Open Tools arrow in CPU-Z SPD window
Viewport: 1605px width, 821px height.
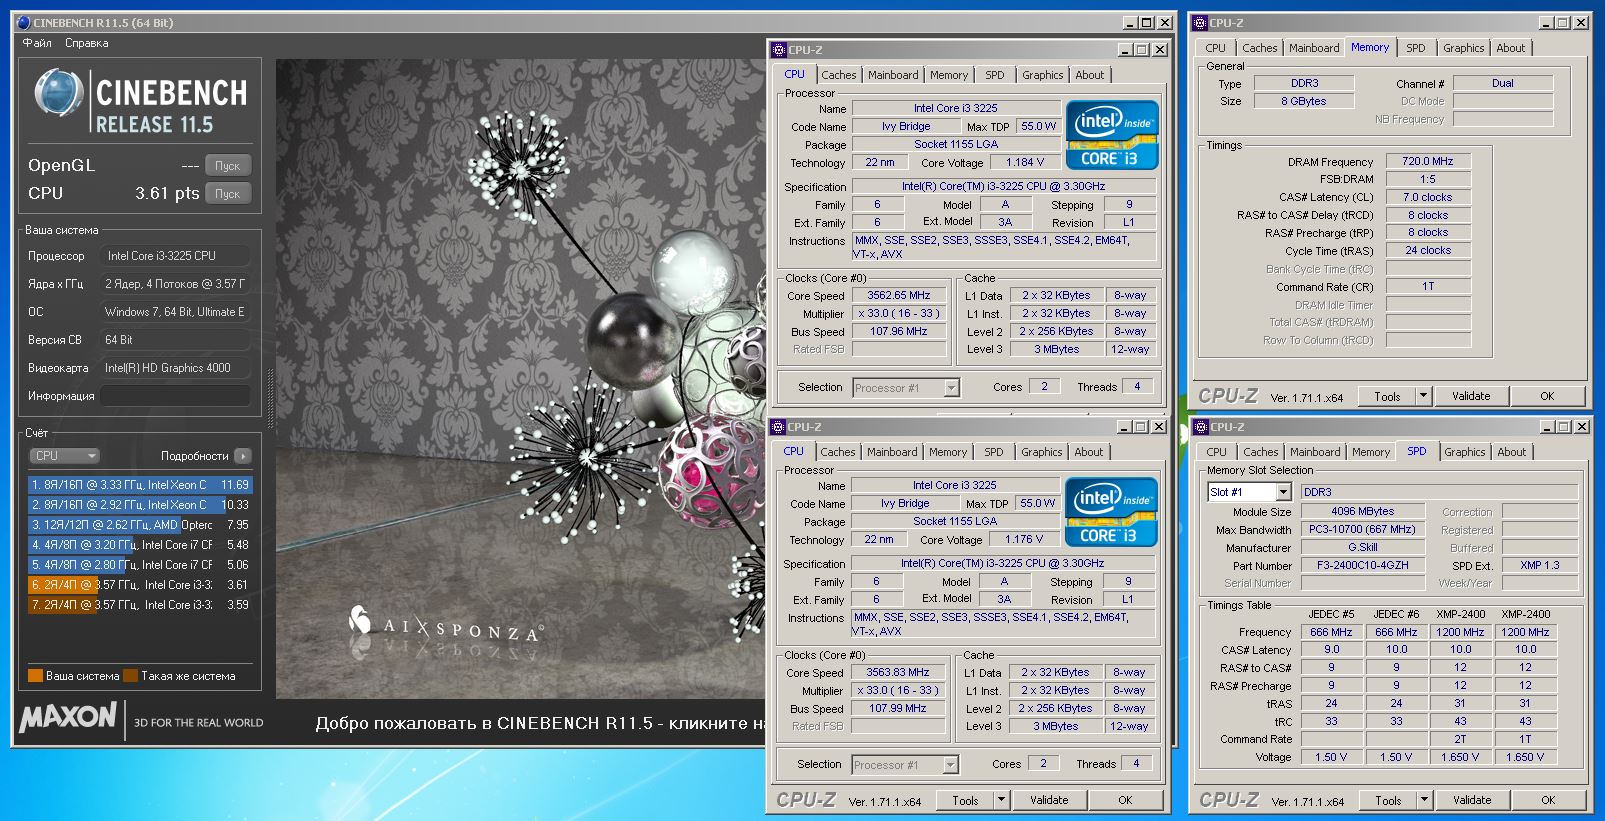(x=1425, y=800)
